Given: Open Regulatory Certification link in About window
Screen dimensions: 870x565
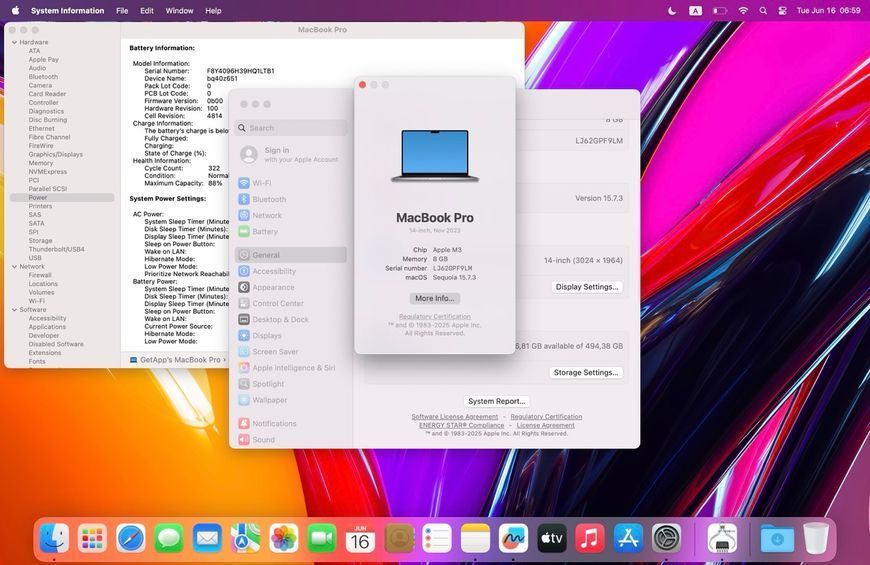Looking at the screenshot, I should pos(434,316).
